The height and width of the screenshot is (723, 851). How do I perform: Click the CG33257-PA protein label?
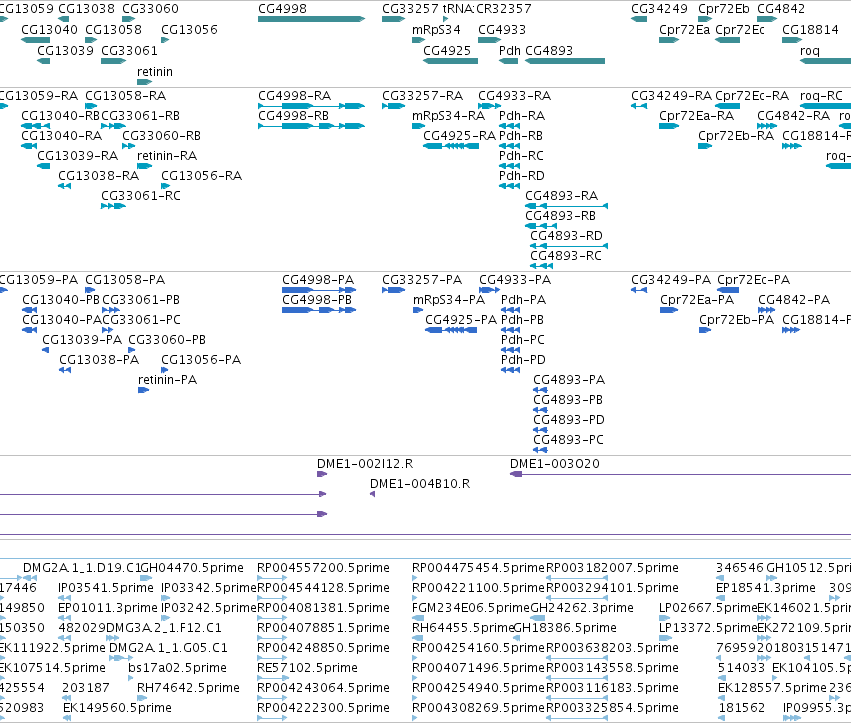[x=422, y=280]
